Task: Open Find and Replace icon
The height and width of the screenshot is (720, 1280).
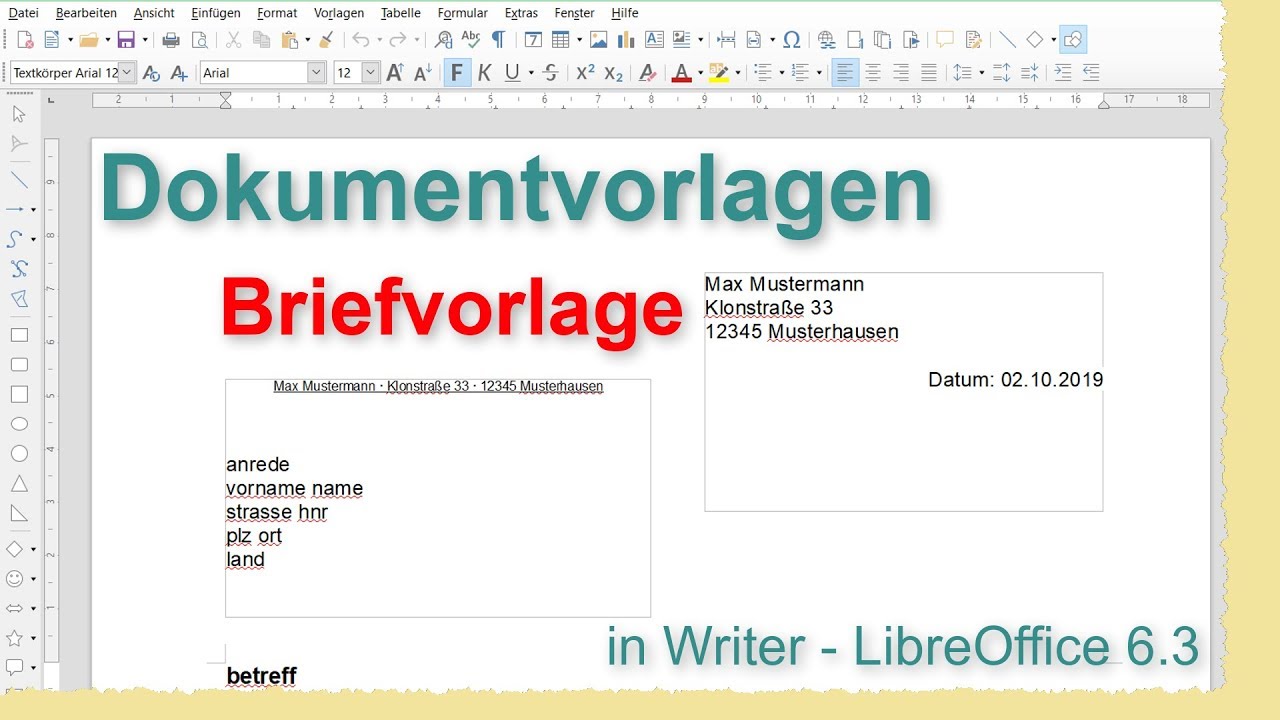Action: tap(444, 40)
